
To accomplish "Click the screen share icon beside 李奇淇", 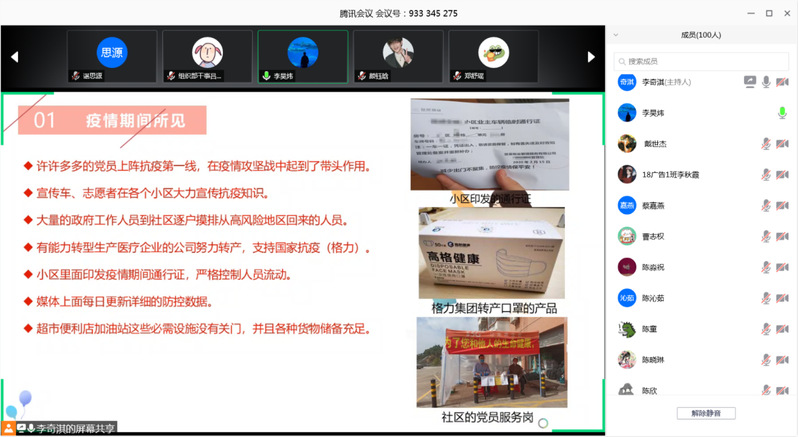I will pyautogui.click(x=750, y=82).
